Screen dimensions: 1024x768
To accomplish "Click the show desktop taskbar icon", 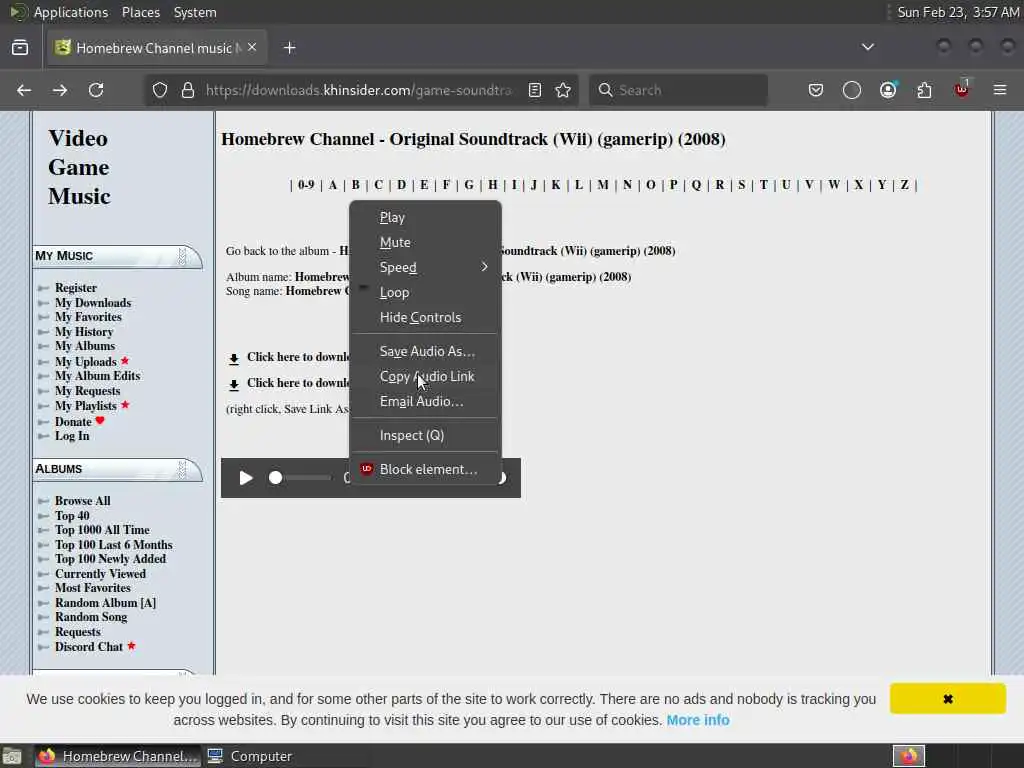I will [x=12, y=756].
